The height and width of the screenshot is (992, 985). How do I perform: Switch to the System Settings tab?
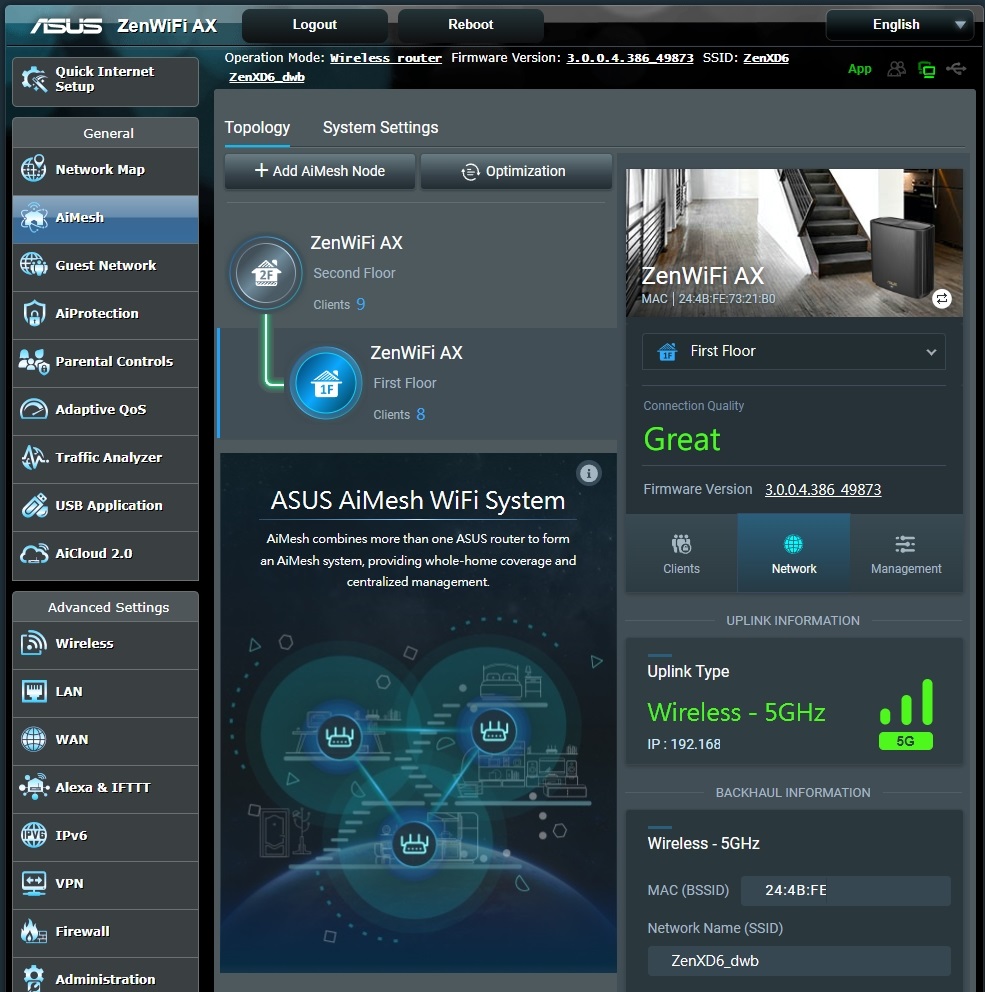coord(380,128)
